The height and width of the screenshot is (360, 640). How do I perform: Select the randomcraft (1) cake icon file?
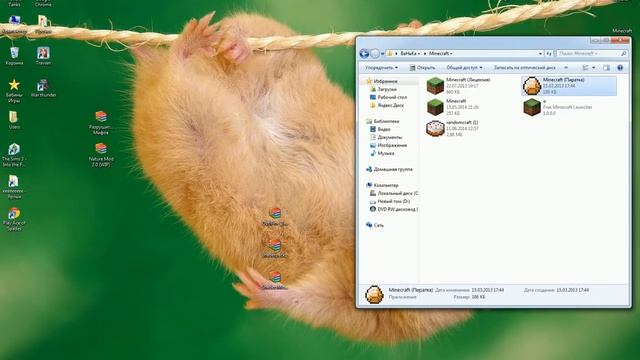[435, 128]
